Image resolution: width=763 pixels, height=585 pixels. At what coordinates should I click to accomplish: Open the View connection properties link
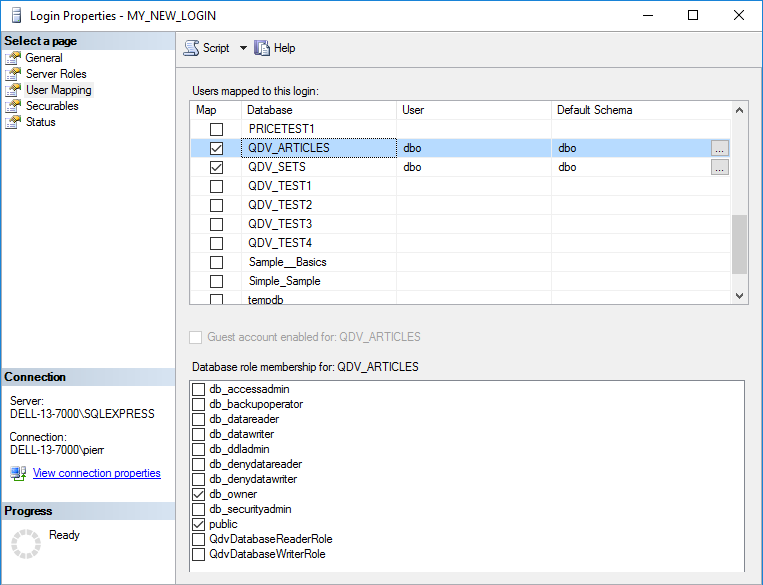pyautogui.click(x=97, y=473)
